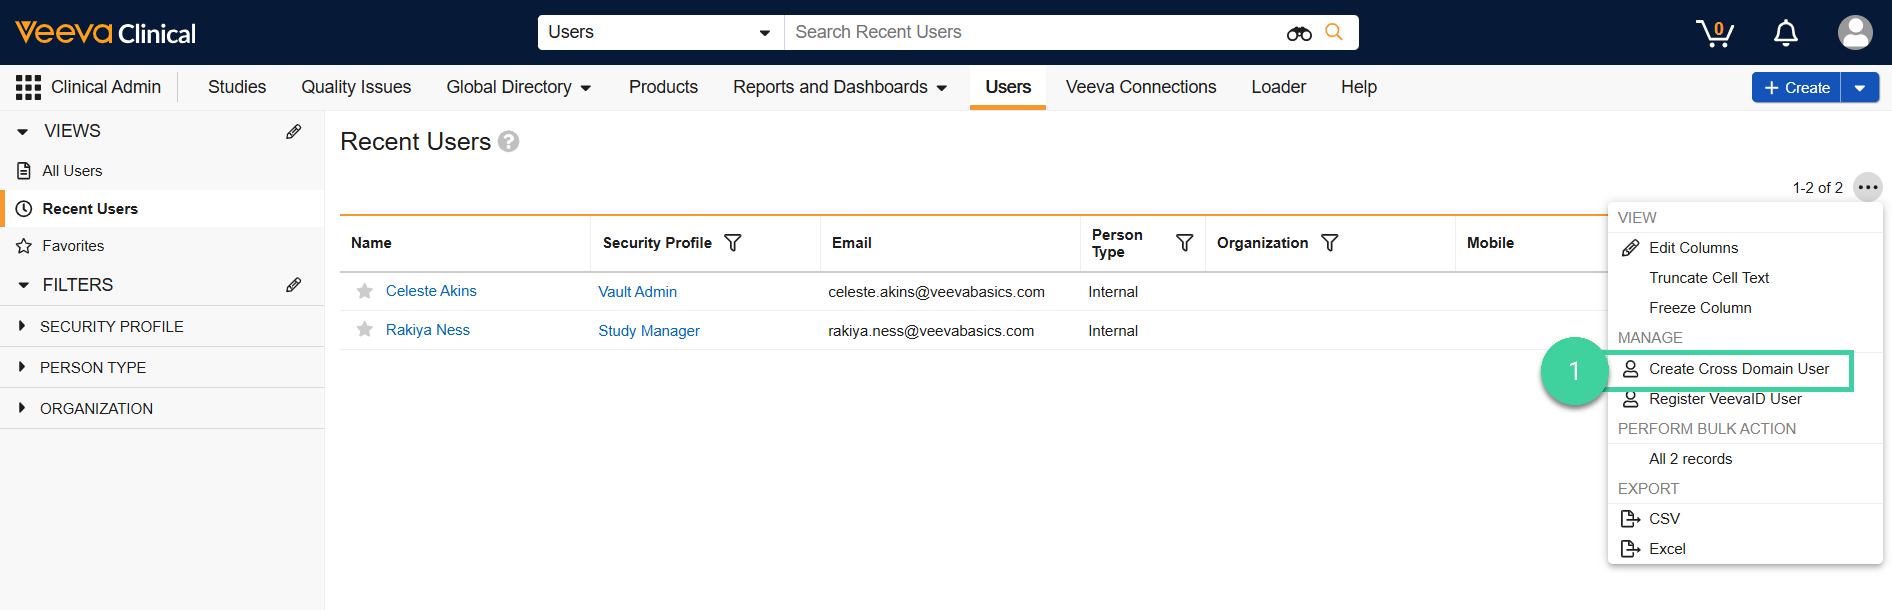Click the help question mark beside Recent Users
The image size is (1892, 610).
[x=508, y=142]
